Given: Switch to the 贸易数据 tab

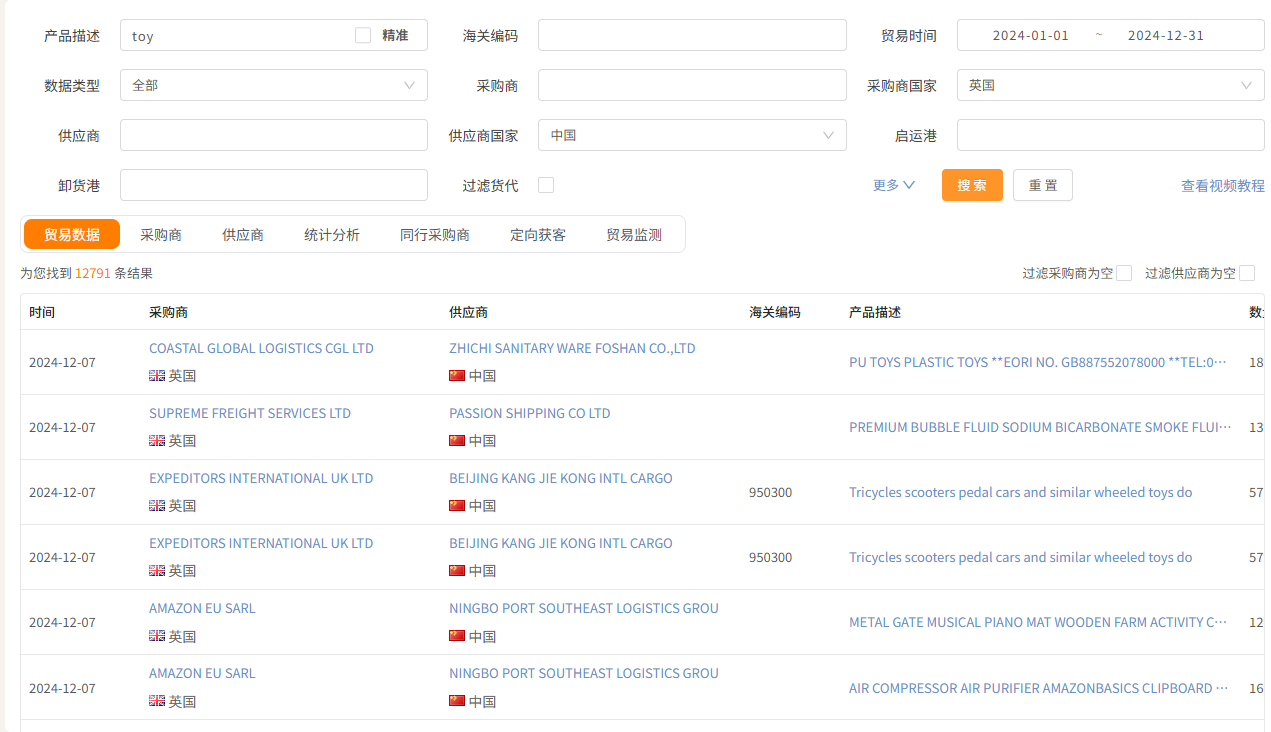Looking at the screenshot, I should point(72,234).
